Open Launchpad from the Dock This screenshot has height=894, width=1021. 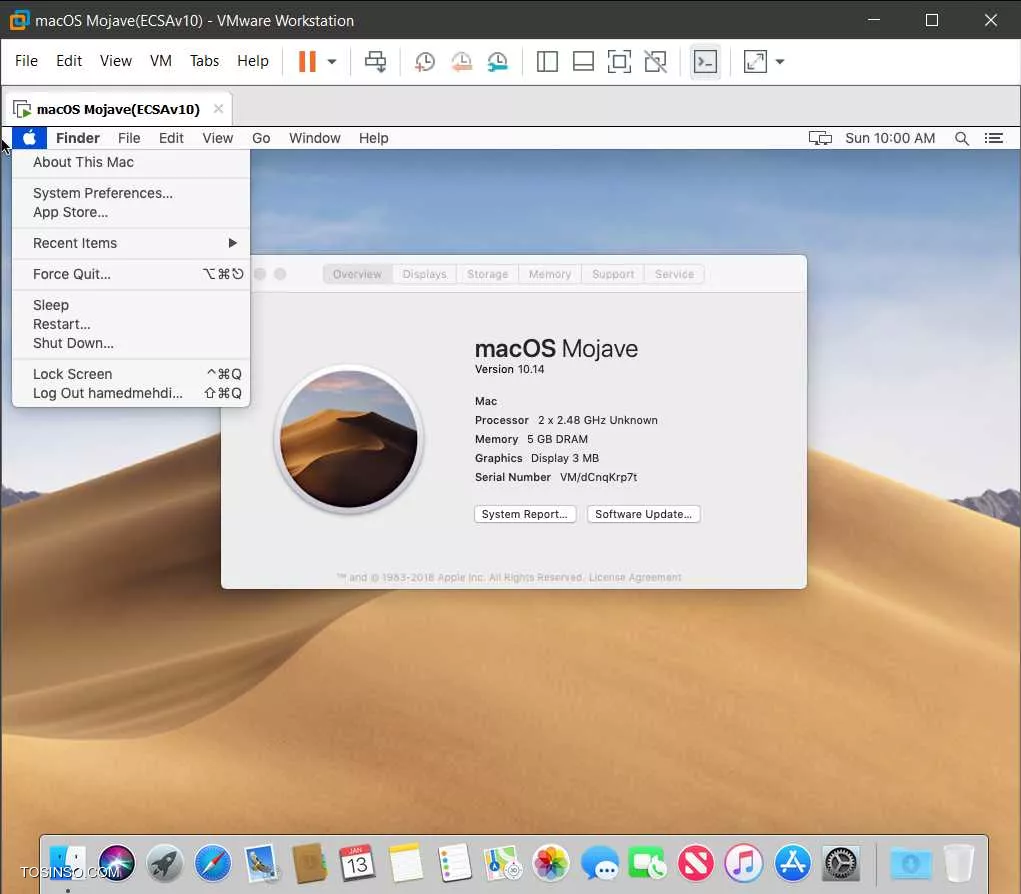point(165,863)
